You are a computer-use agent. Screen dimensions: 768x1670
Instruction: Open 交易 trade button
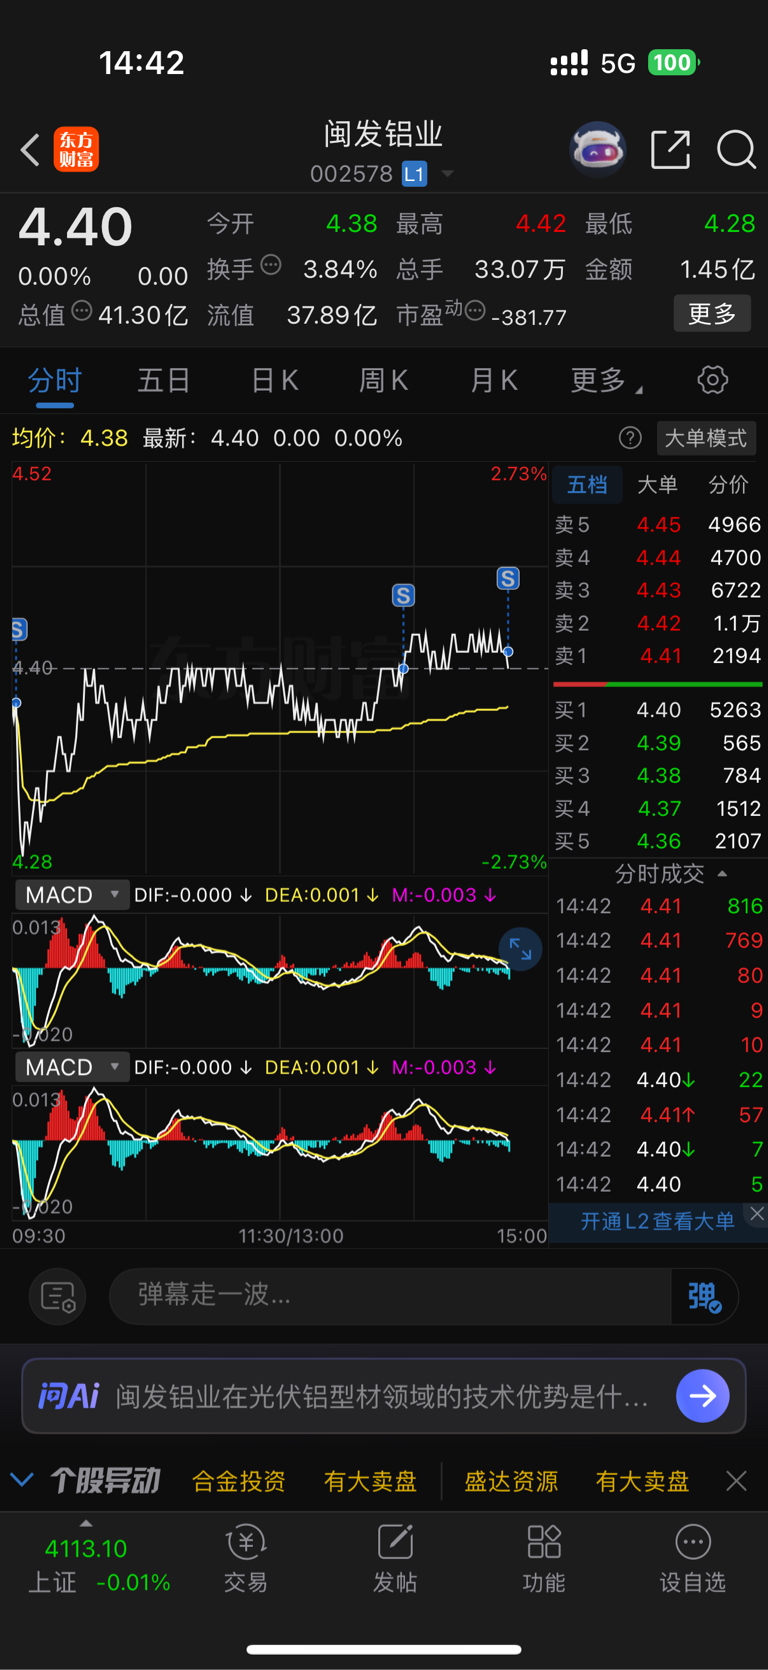click(x=245, y=1560)
